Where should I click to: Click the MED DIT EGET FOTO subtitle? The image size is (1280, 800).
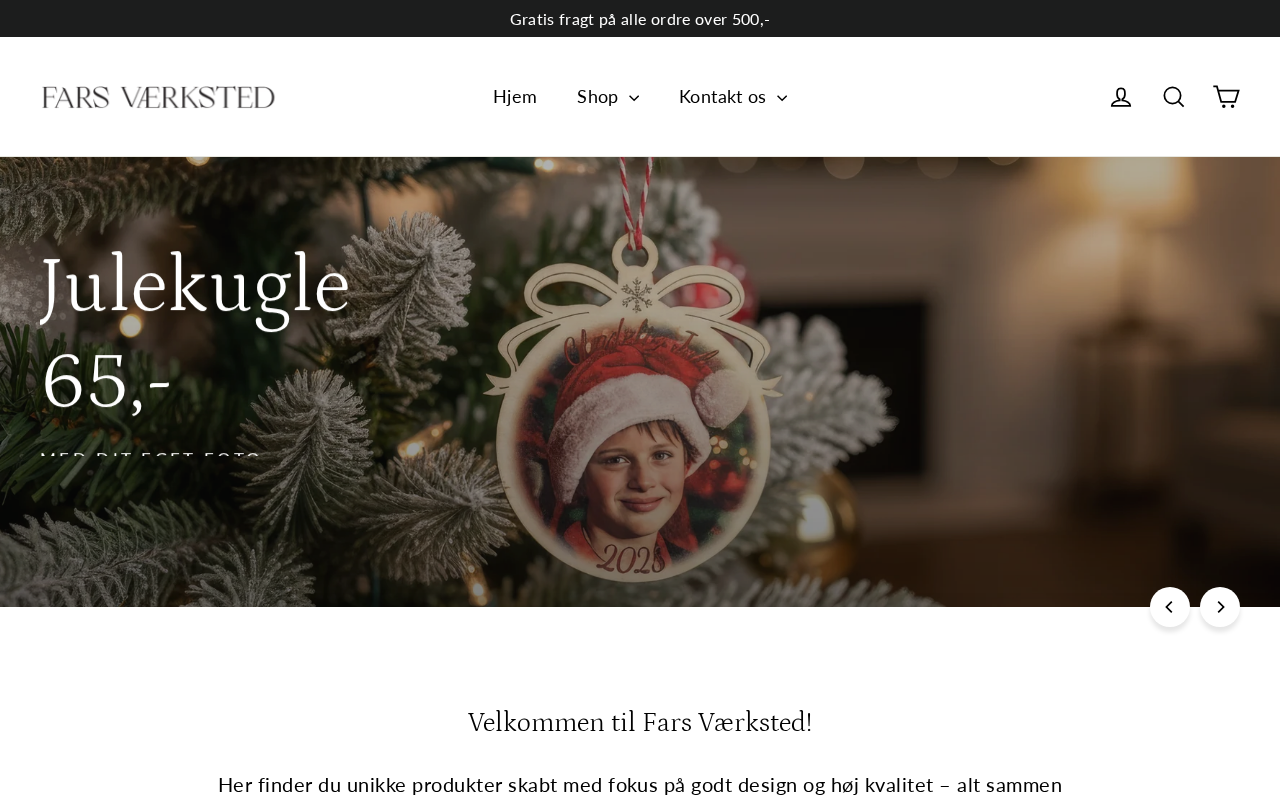tap(150, 459)
